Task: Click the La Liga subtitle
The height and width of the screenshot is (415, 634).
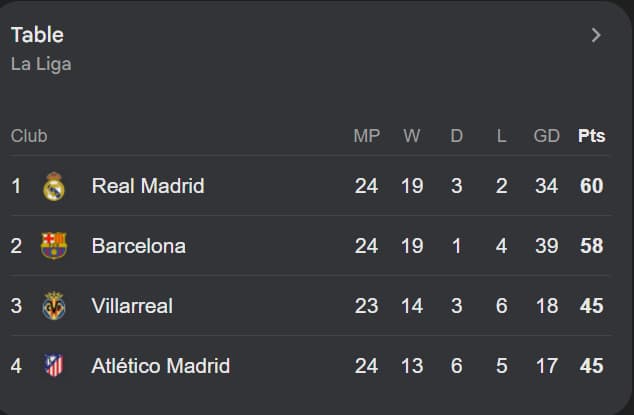Action: (41, 64)
